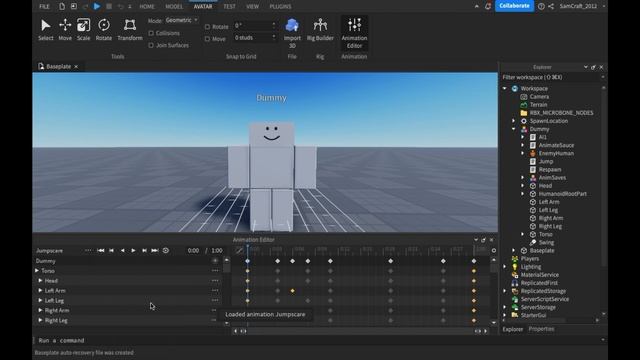The image size is (640, 360).
Task: Activate the Transform tool
Action: coord(130,29)
